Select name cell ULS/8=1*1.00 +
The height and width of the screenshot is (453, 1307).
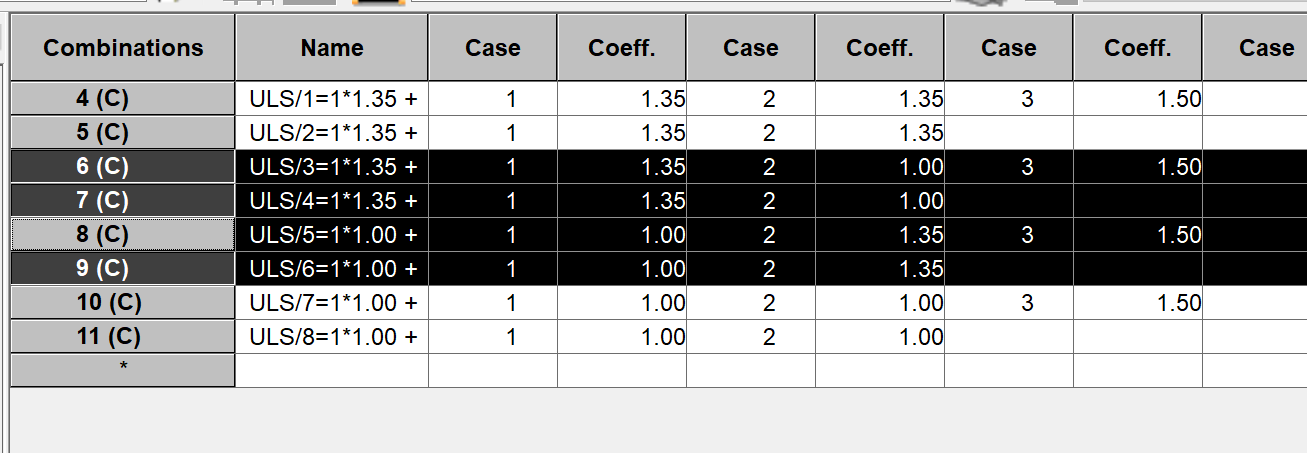pos(332,337)
